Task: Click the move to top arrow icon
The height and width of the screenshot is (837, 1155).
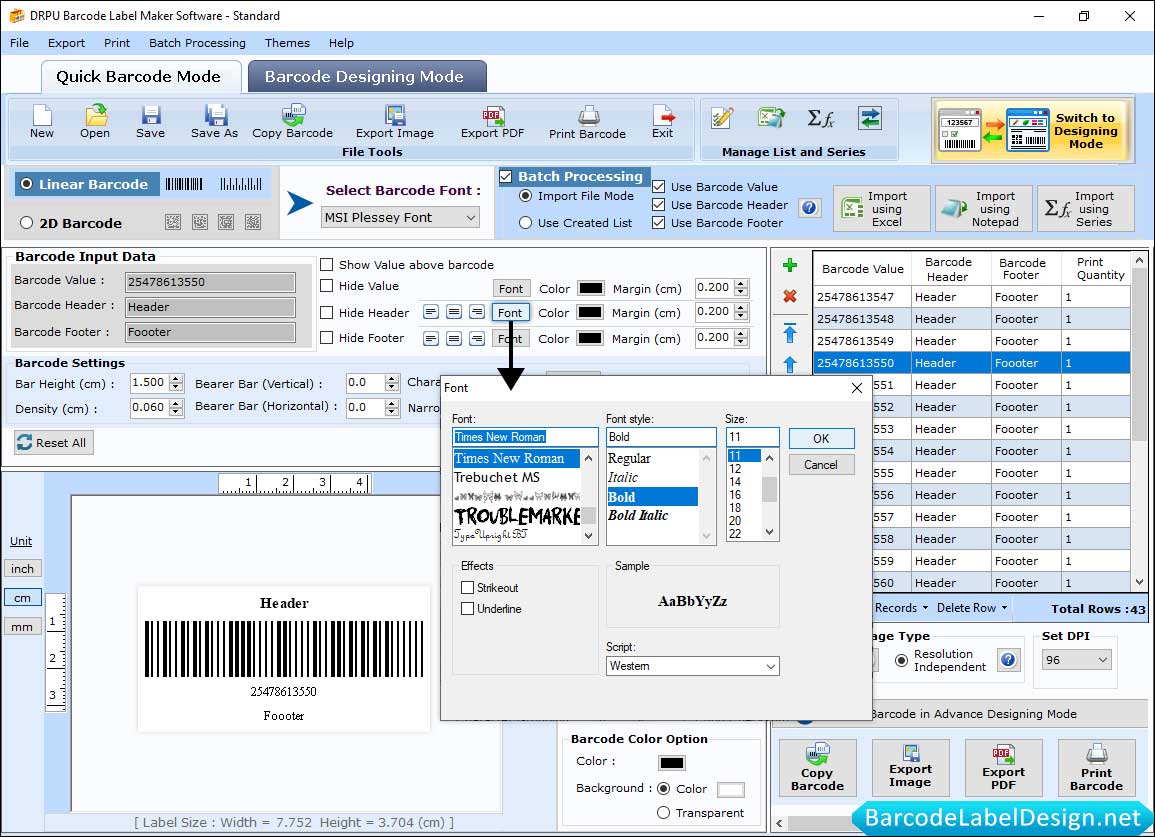Action: [x=790, y=333]
